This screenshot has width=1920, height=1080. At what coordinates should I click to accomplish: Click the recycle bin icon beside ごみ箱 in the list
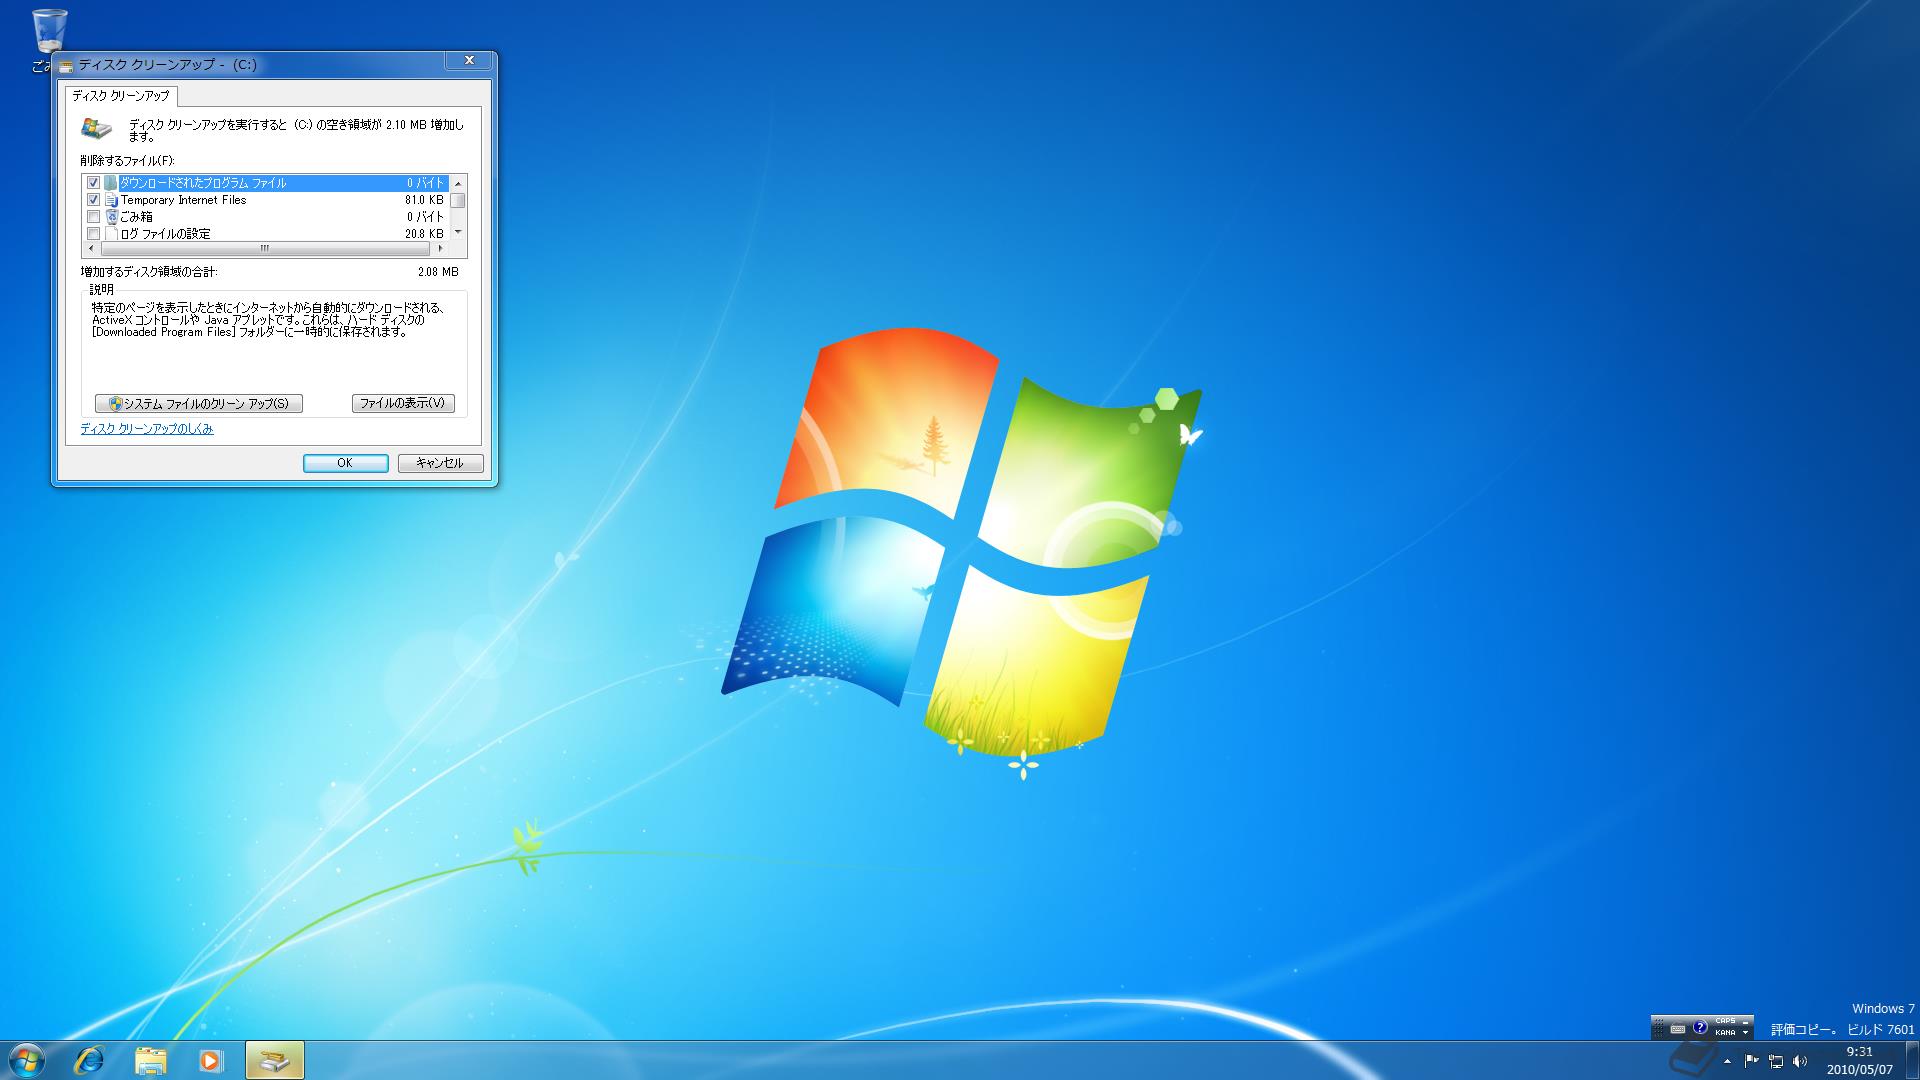(111, 217)
